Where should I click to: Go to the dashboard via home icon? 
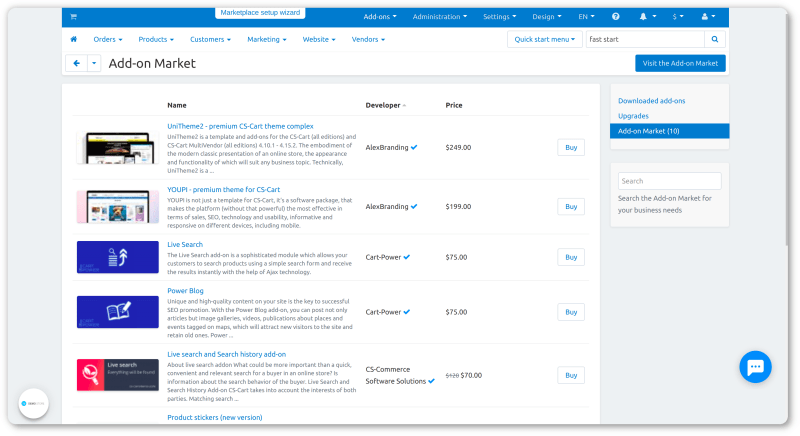(73, 39)
